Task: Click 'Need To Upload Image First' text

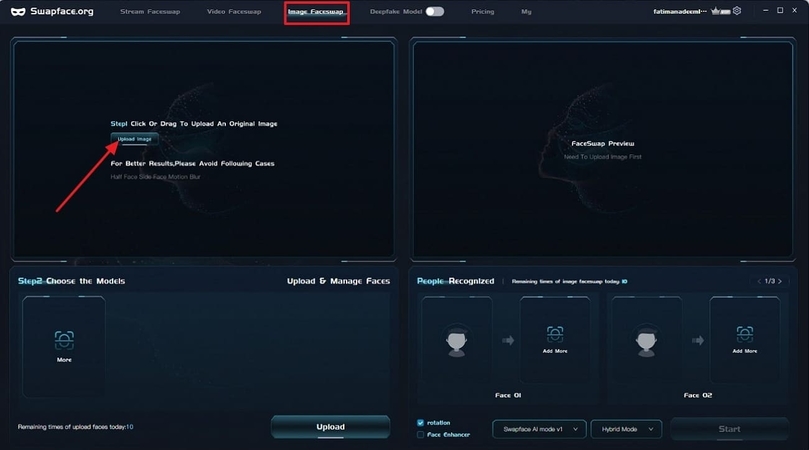Action: (x=603, y=157)
